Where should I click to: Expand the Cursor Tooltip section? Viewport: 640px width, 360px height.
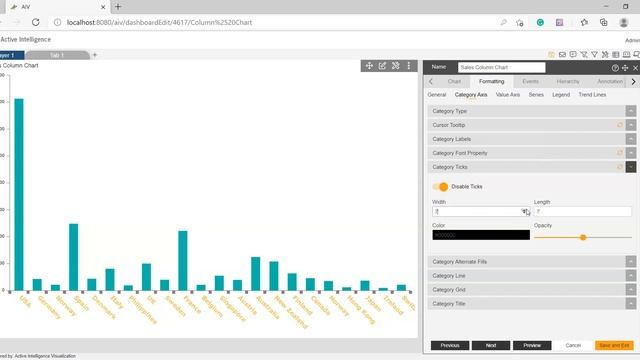[x=631, y=125]
